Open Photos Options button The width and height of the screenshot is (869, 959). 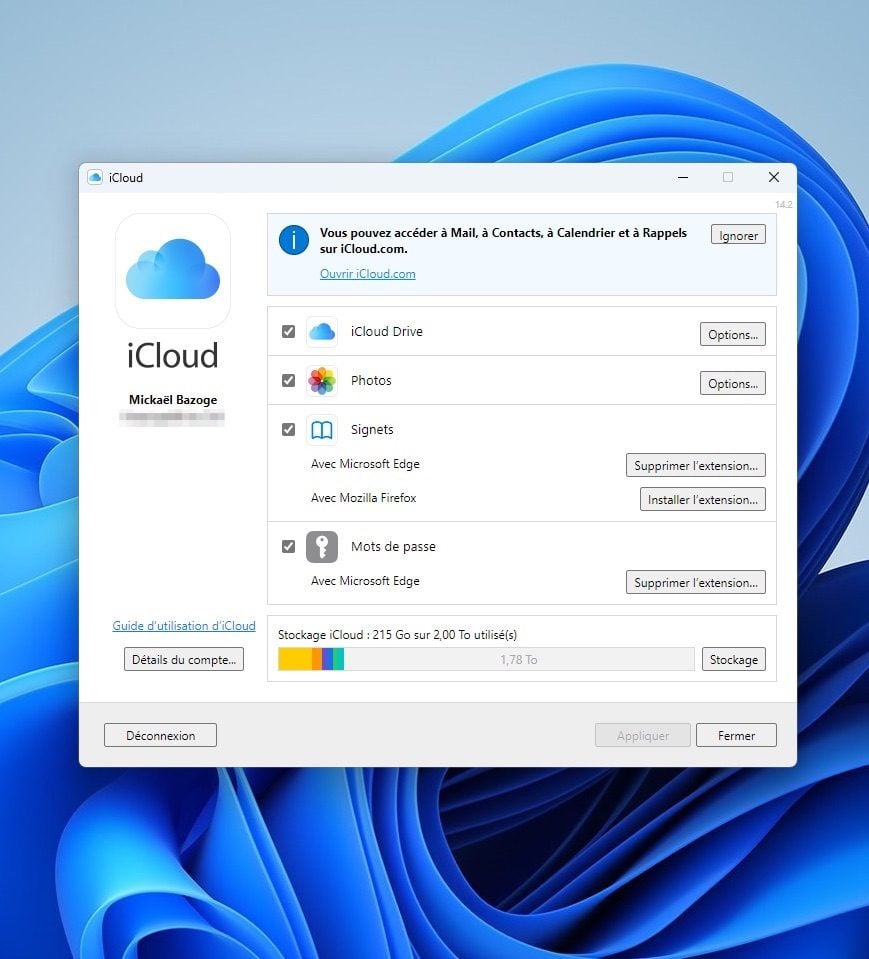tap(733, 383)
